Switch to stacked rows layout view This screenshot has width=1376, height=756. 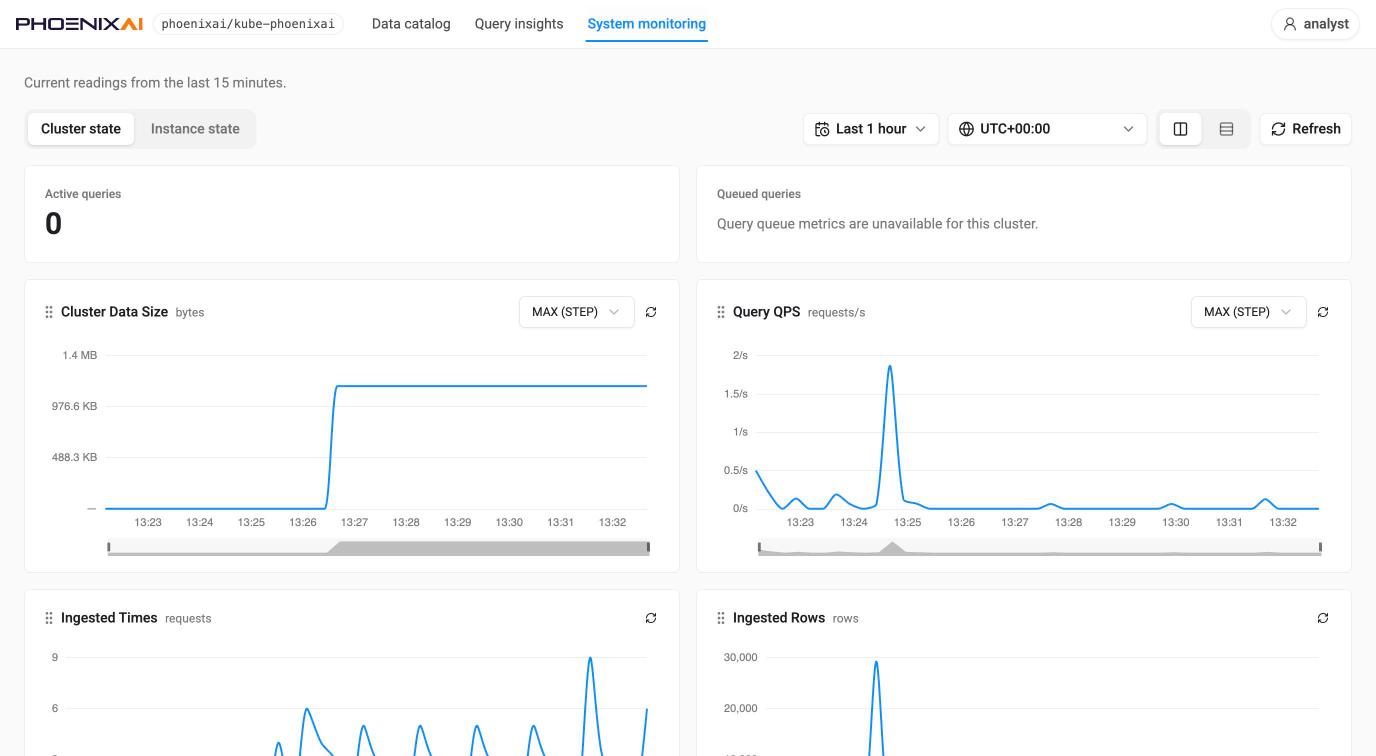click(1226, 129)
